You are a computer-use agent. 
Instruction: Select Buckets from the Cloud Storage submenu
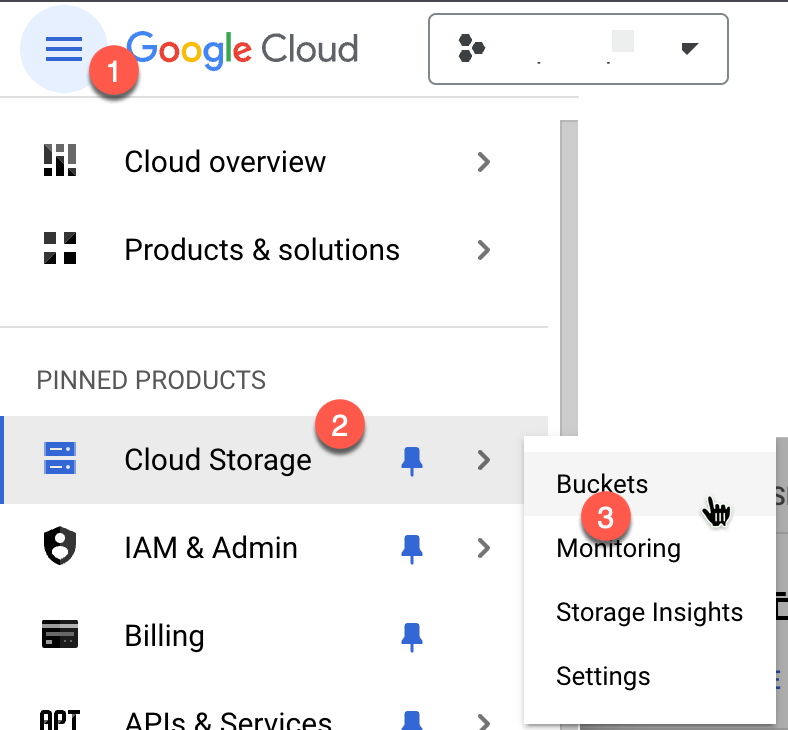point(602,484)
